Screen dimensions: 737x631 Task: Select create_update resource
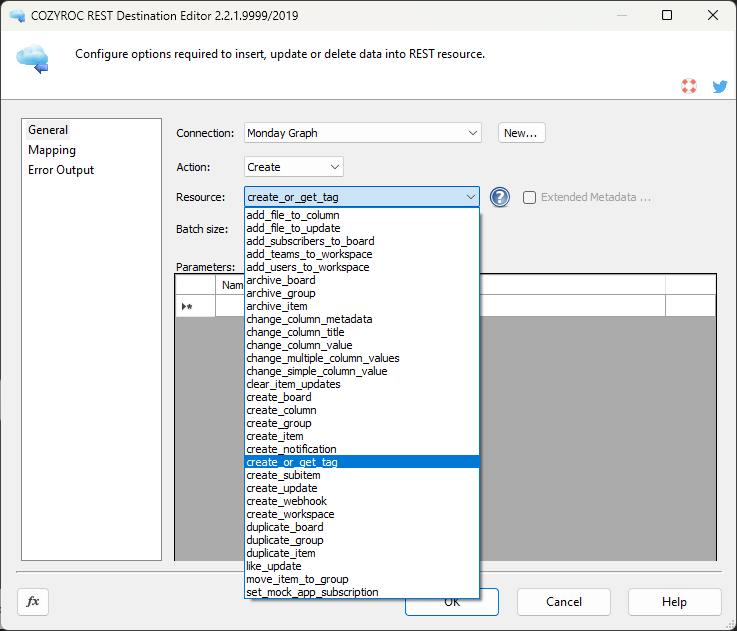click(362, 489)
